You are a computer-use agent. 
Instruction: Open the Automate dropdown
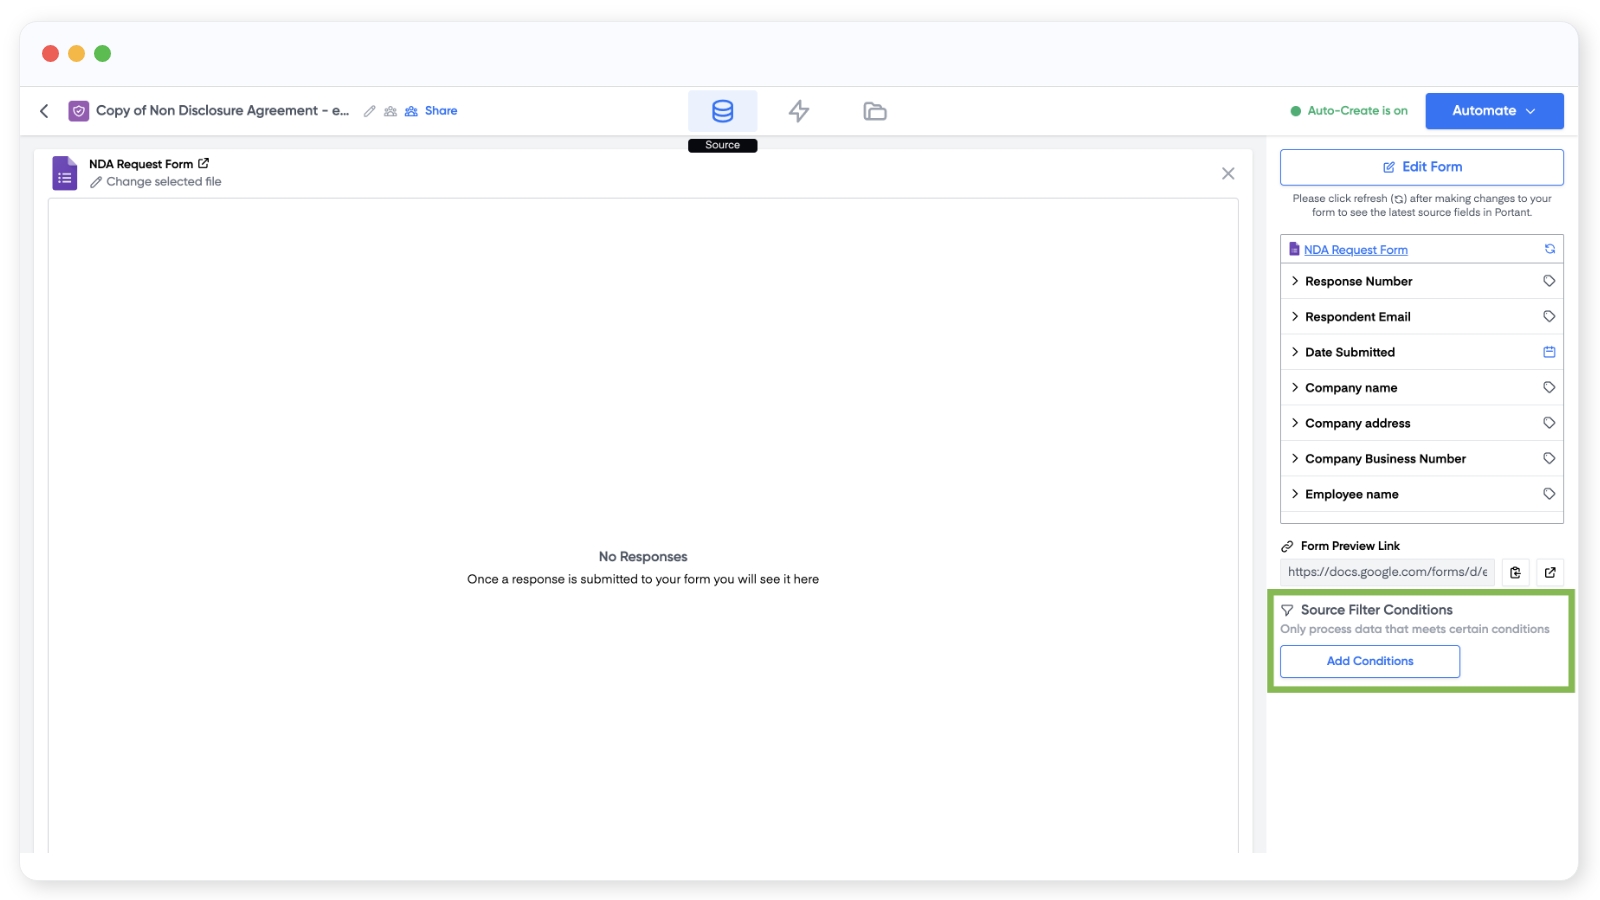(1493, 111)
